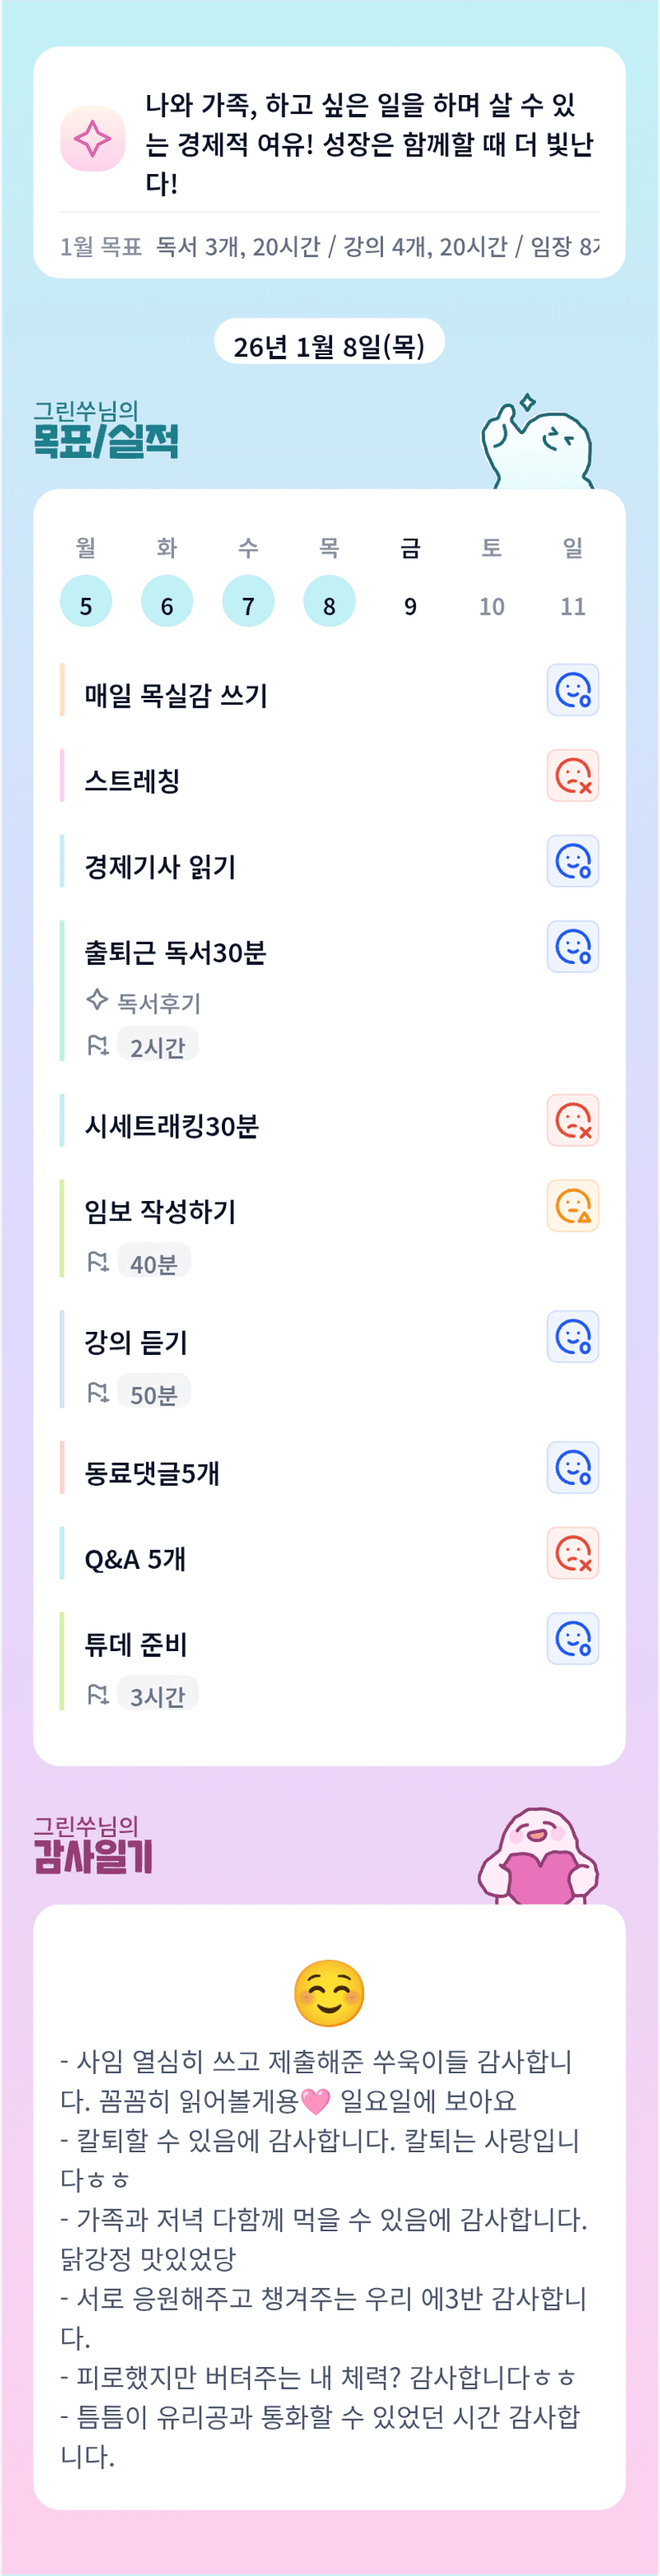The image size is (660, 2576).
Task: Click status face icon for 경제기사 읽기
Action: [572, 861]
